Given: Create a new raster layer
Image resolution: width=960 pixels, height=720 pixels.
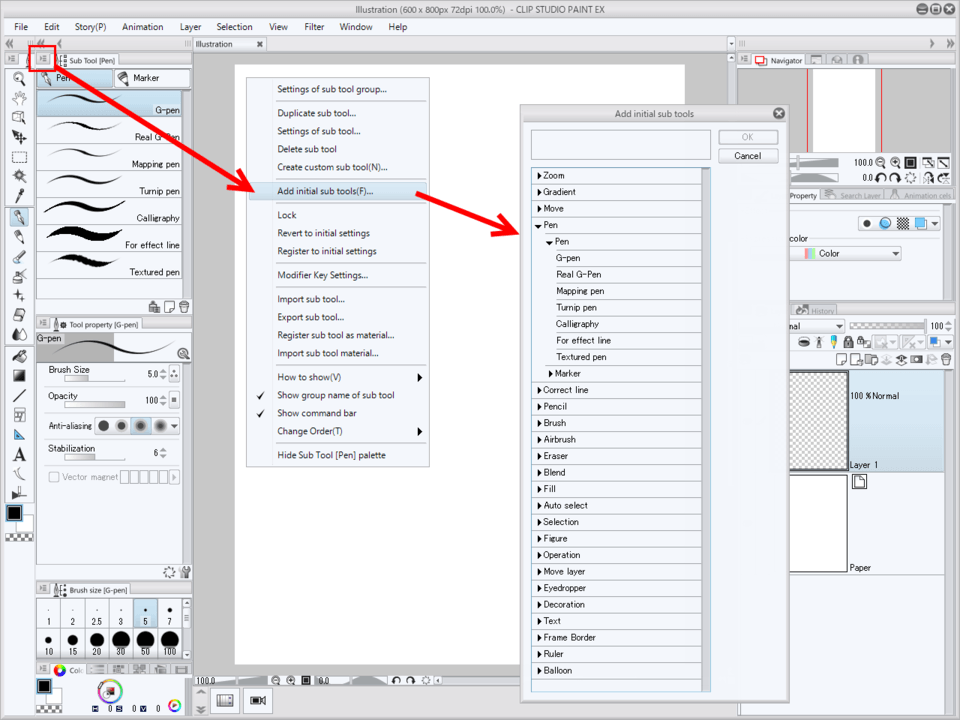Looking at the screenshot, I should (841, 360).
